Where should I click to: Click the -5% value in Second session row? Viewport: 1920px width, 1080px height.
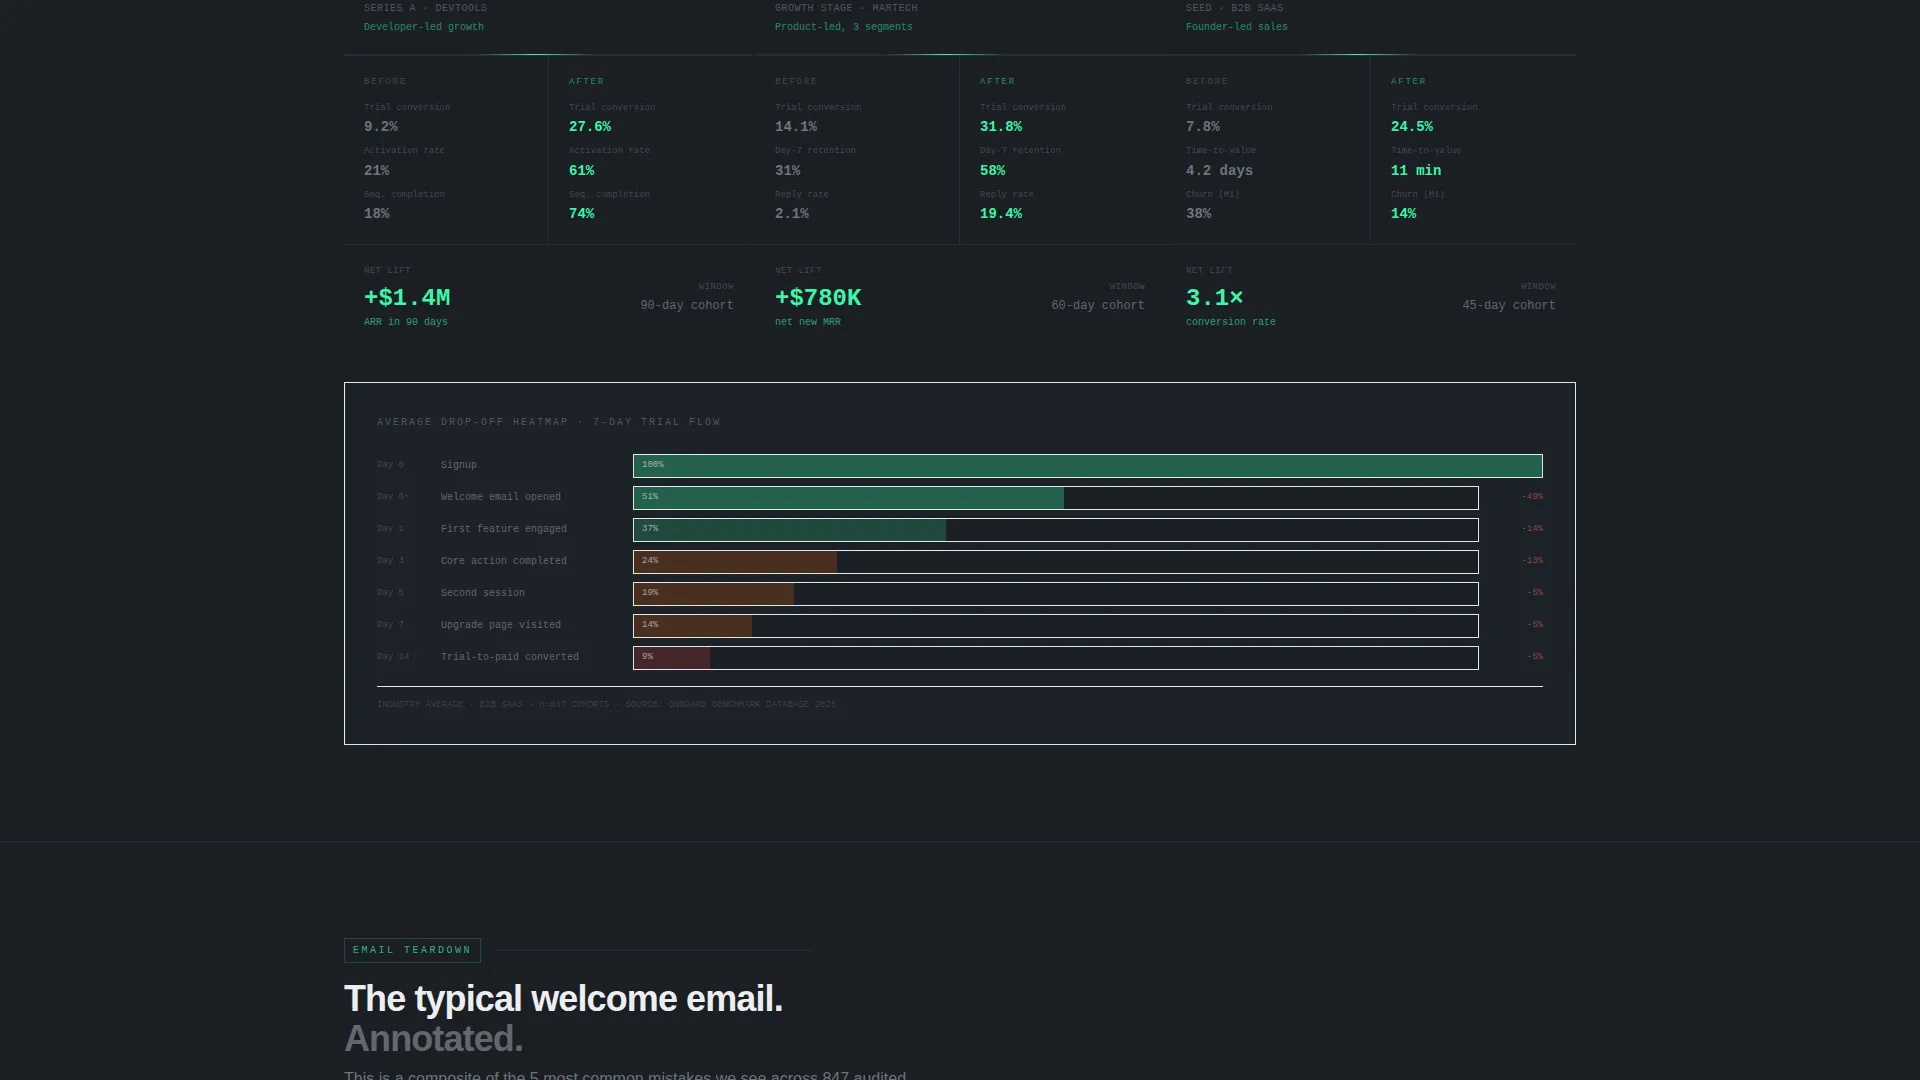pos(1535,593)
